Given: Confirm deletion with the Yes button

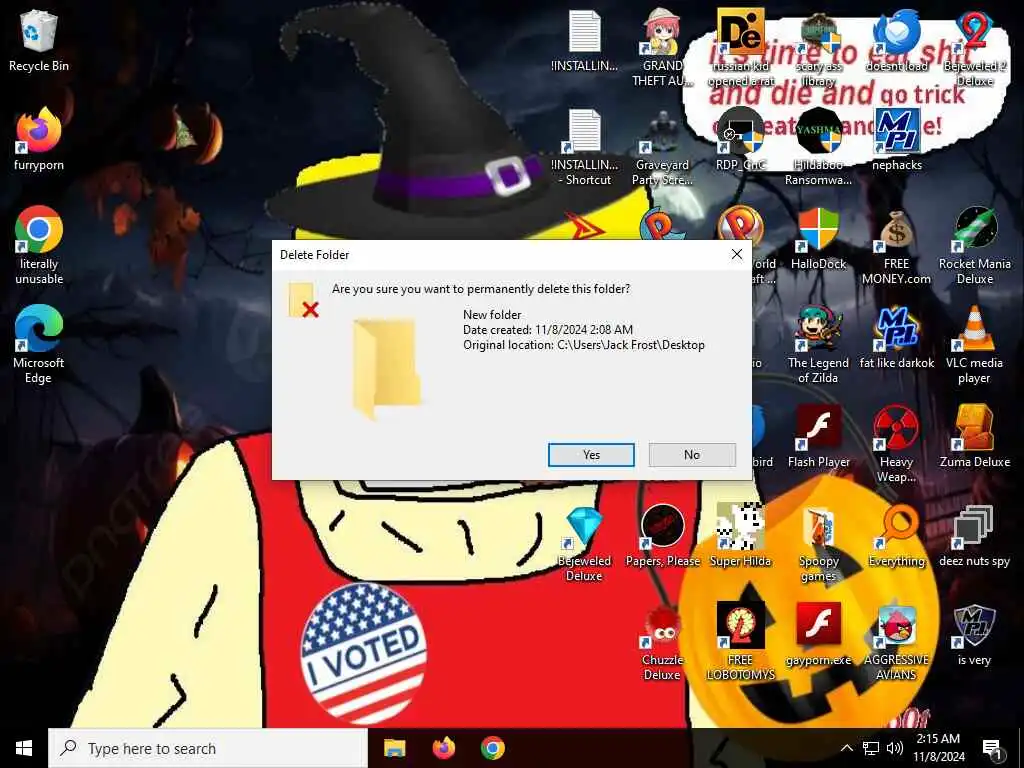Looking at the screenshot, I should coord(591,455).
